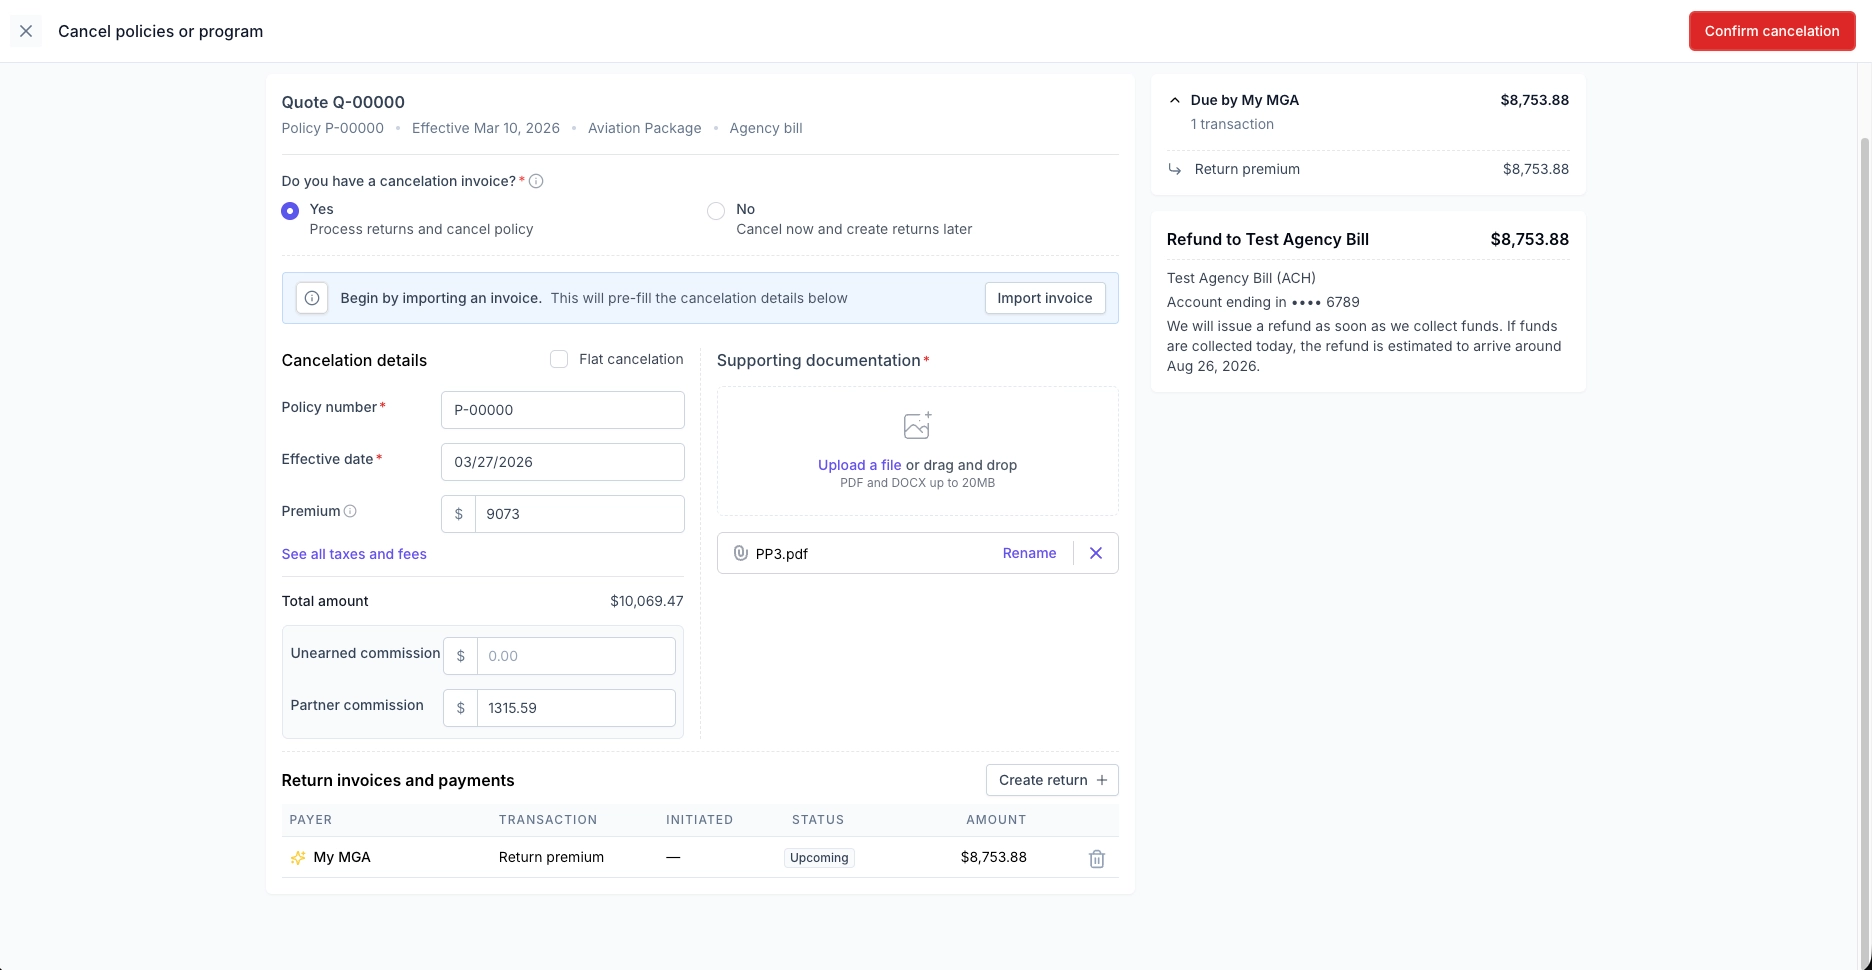Click AMOUNT column header
The height and width of the screenshot is (970, 1872).
click(996, 819)
